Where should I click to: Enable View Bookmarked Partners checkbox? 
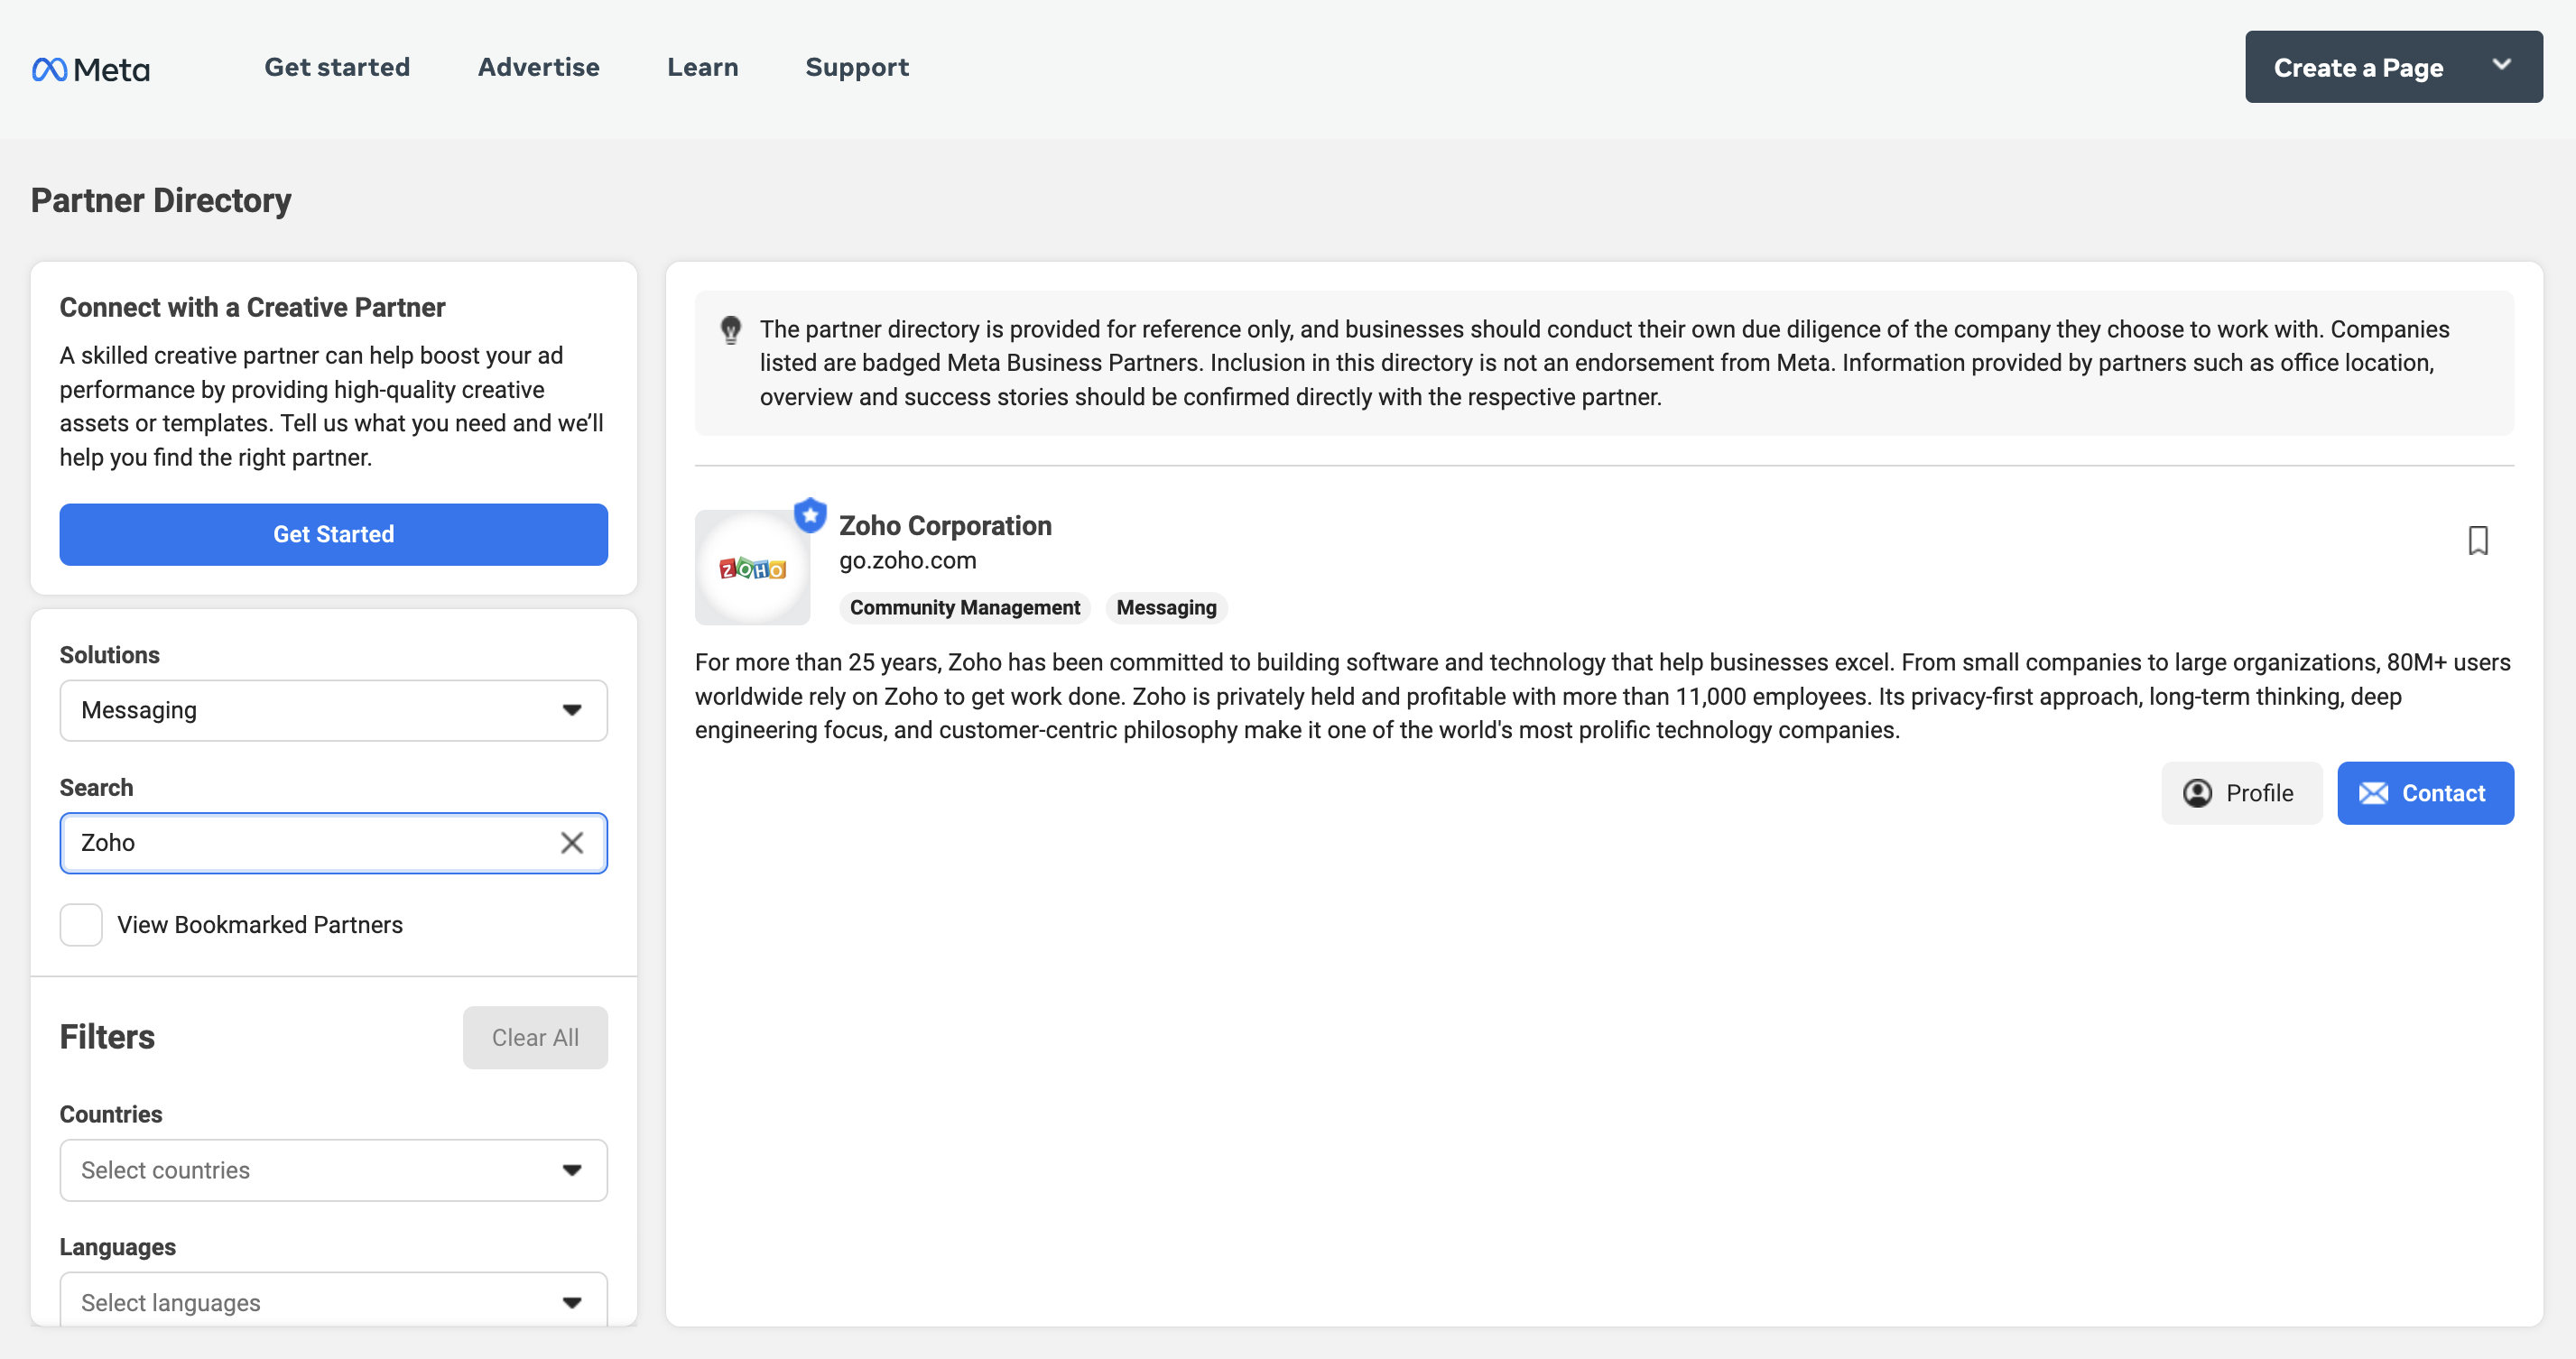coord(81,924)
